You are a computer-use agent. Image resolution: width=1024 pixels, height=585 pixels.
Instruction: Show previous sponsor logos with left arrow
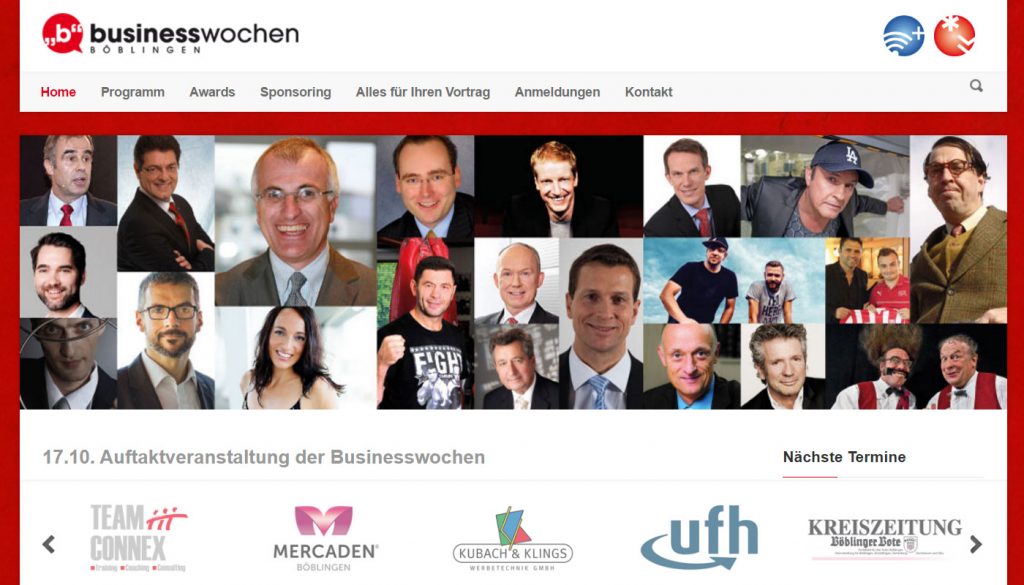click(x=48, y=544)
